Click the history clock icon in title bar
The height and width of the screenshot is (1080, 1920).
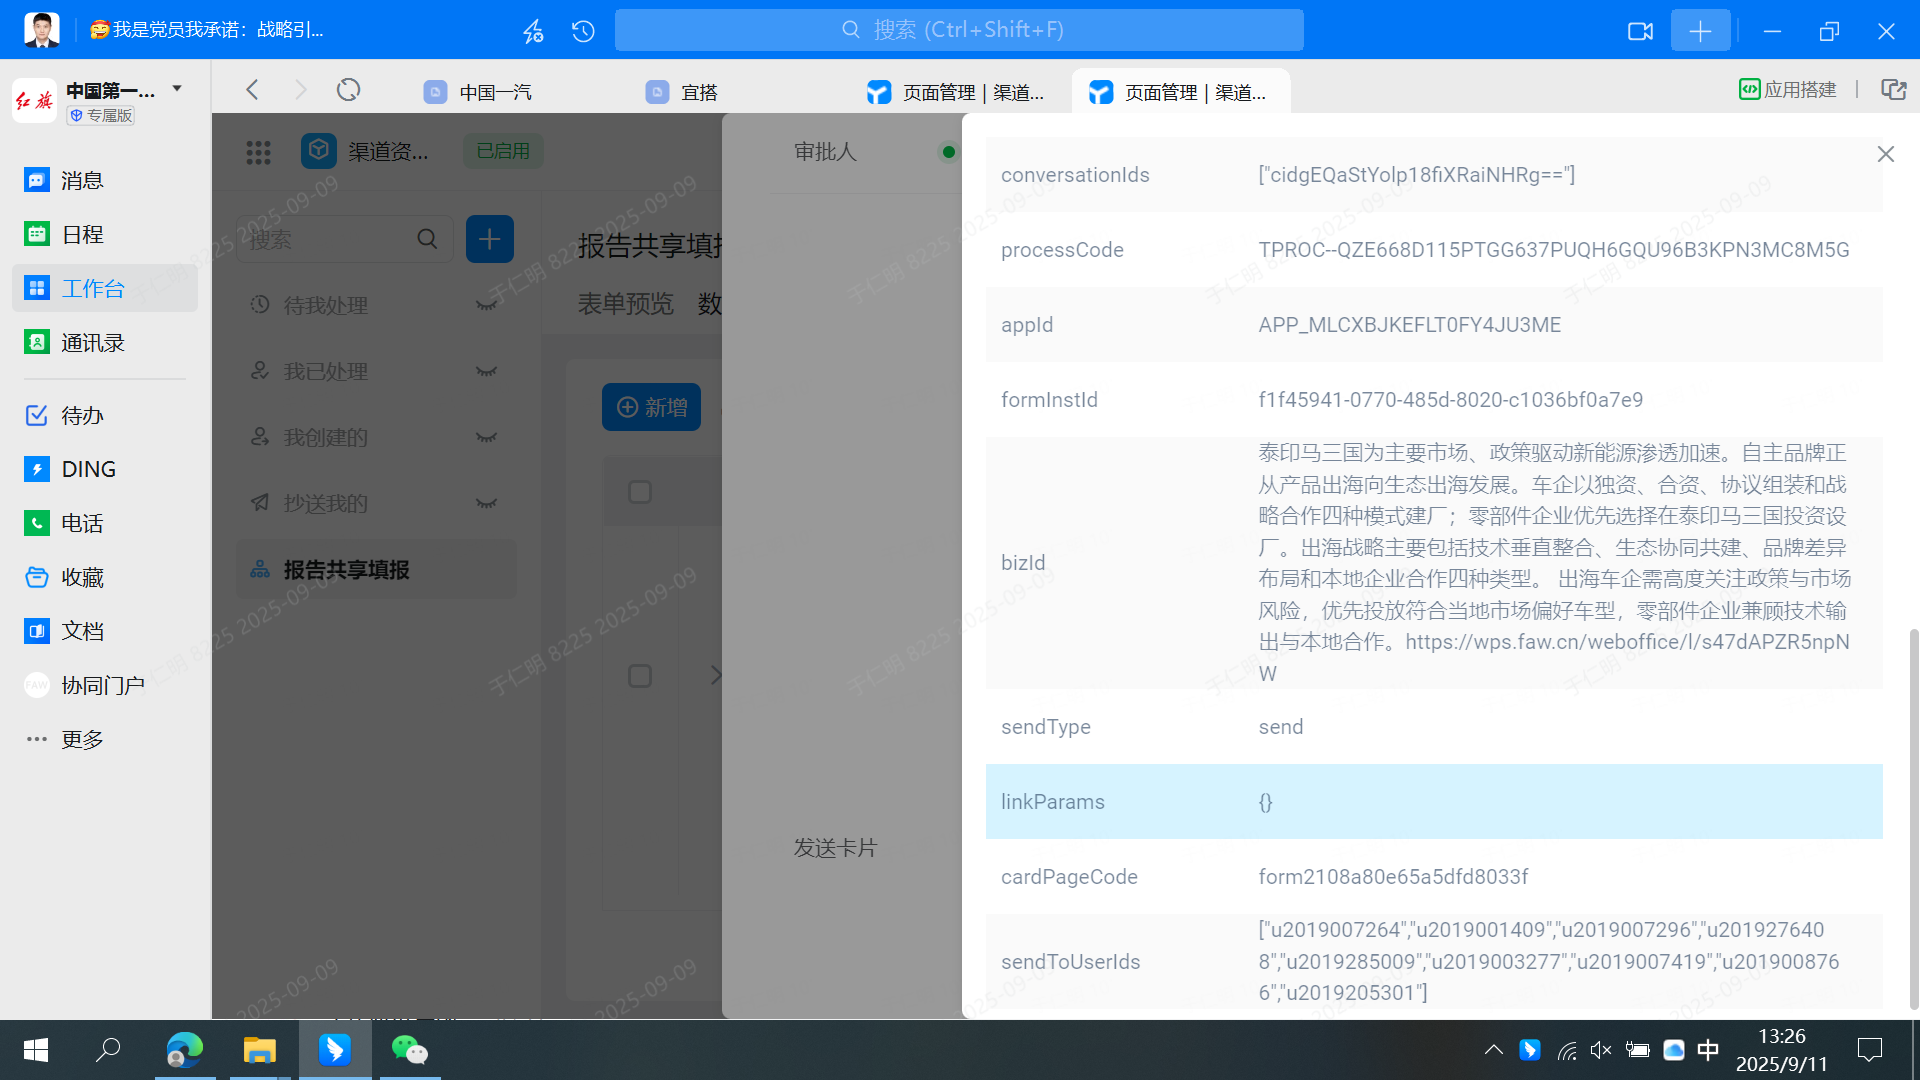(583, 31)
